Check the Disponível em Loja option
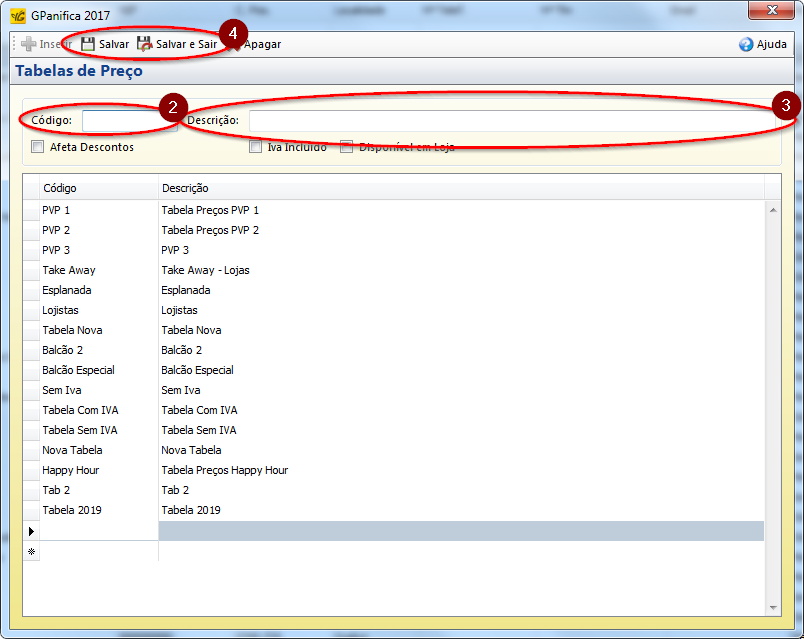The image size is (804, 639). [x=347, y=147]
